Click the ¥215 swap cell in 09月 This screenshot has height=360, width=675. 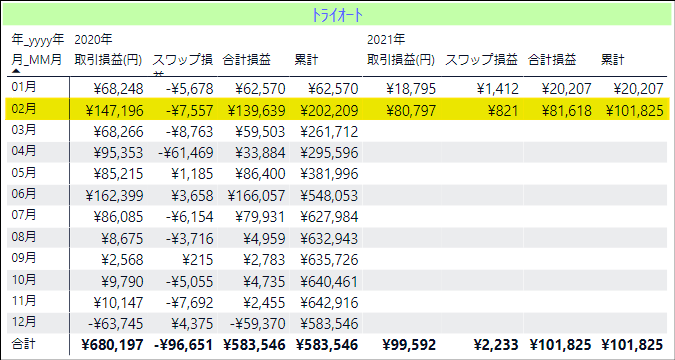[x=198, y=260]
